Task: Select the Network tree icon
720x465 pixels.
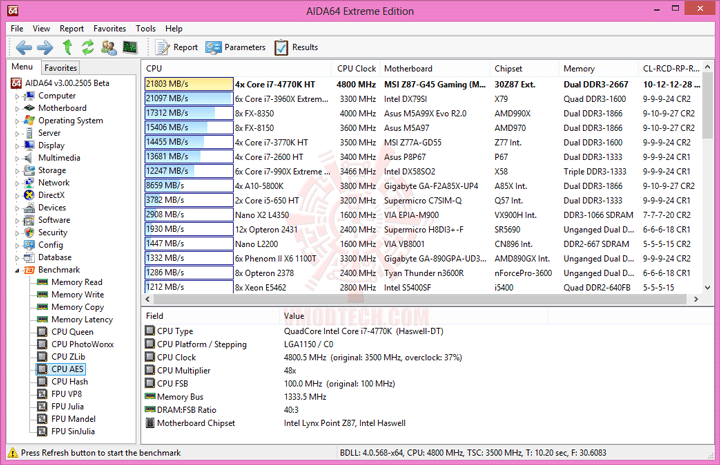Action: 29,183
